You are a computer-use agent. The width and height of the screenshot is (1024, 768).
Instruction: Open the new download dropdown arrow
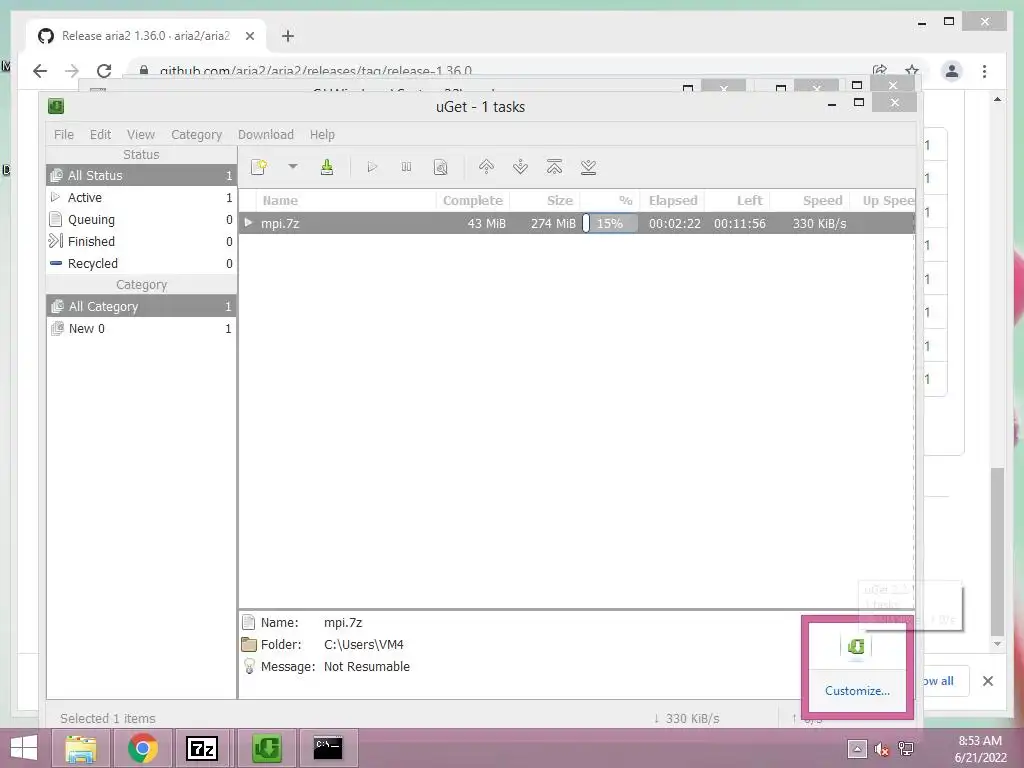pos(293,167)
